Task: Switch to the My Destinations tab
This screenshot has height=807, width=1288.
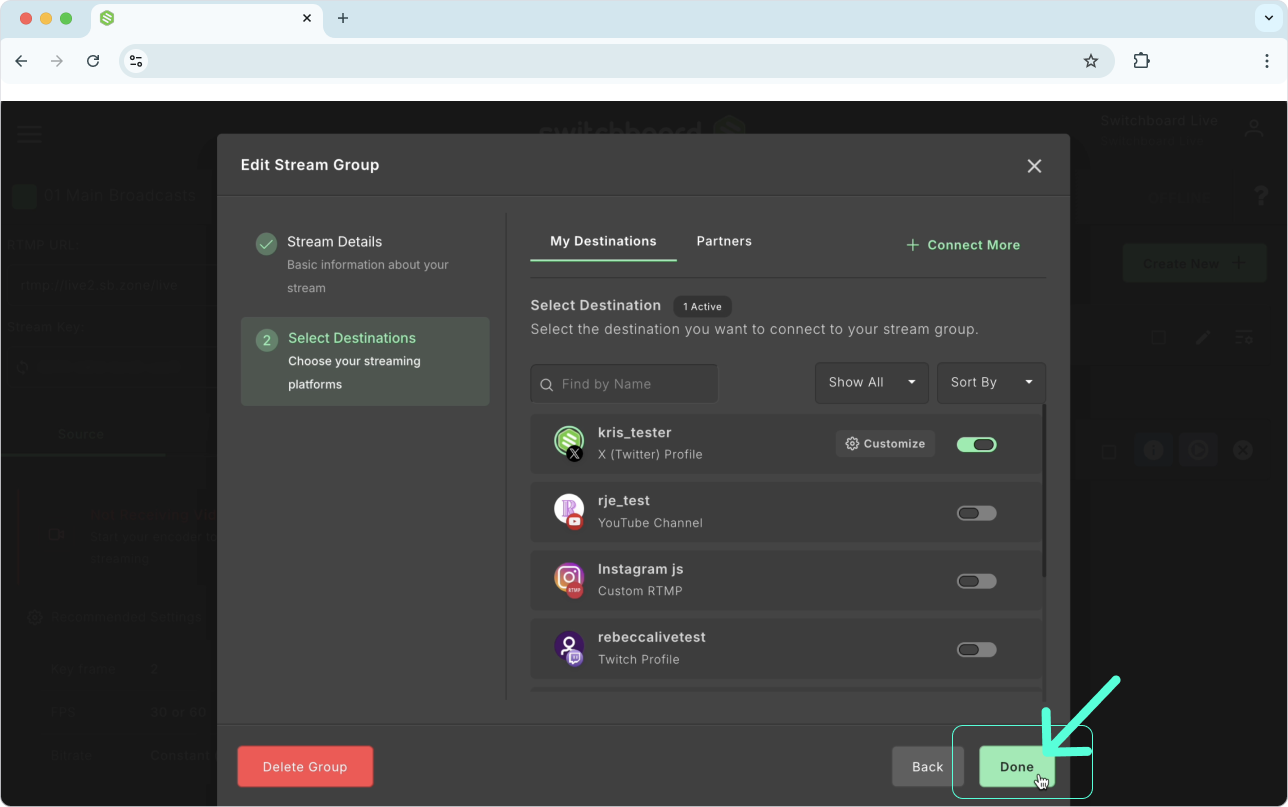Action: [603, 241]
